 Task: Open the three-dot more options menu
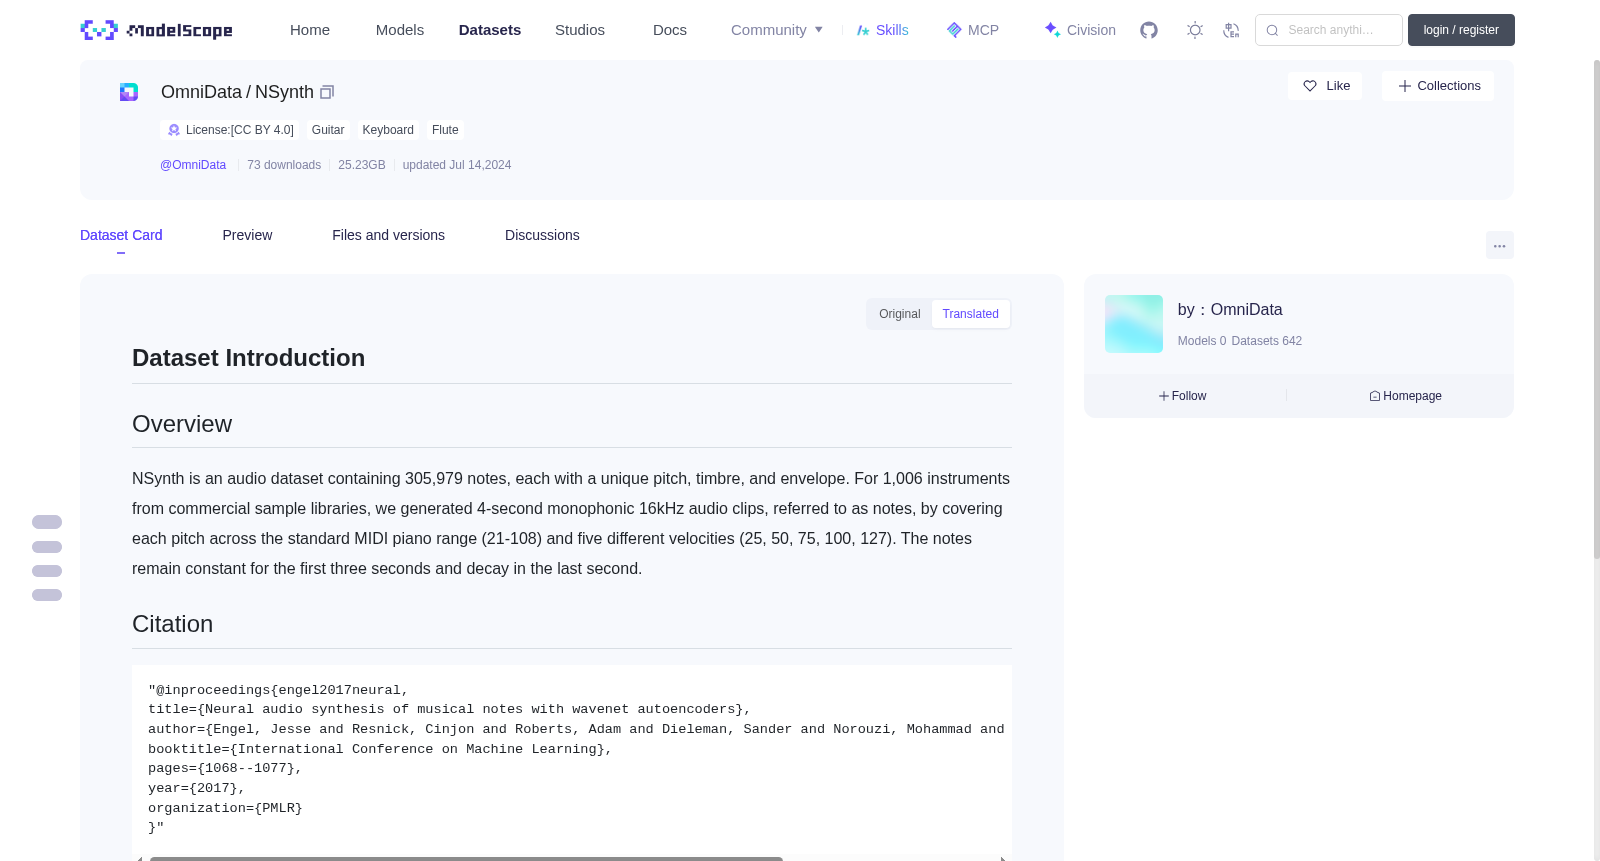[1499, 245]
